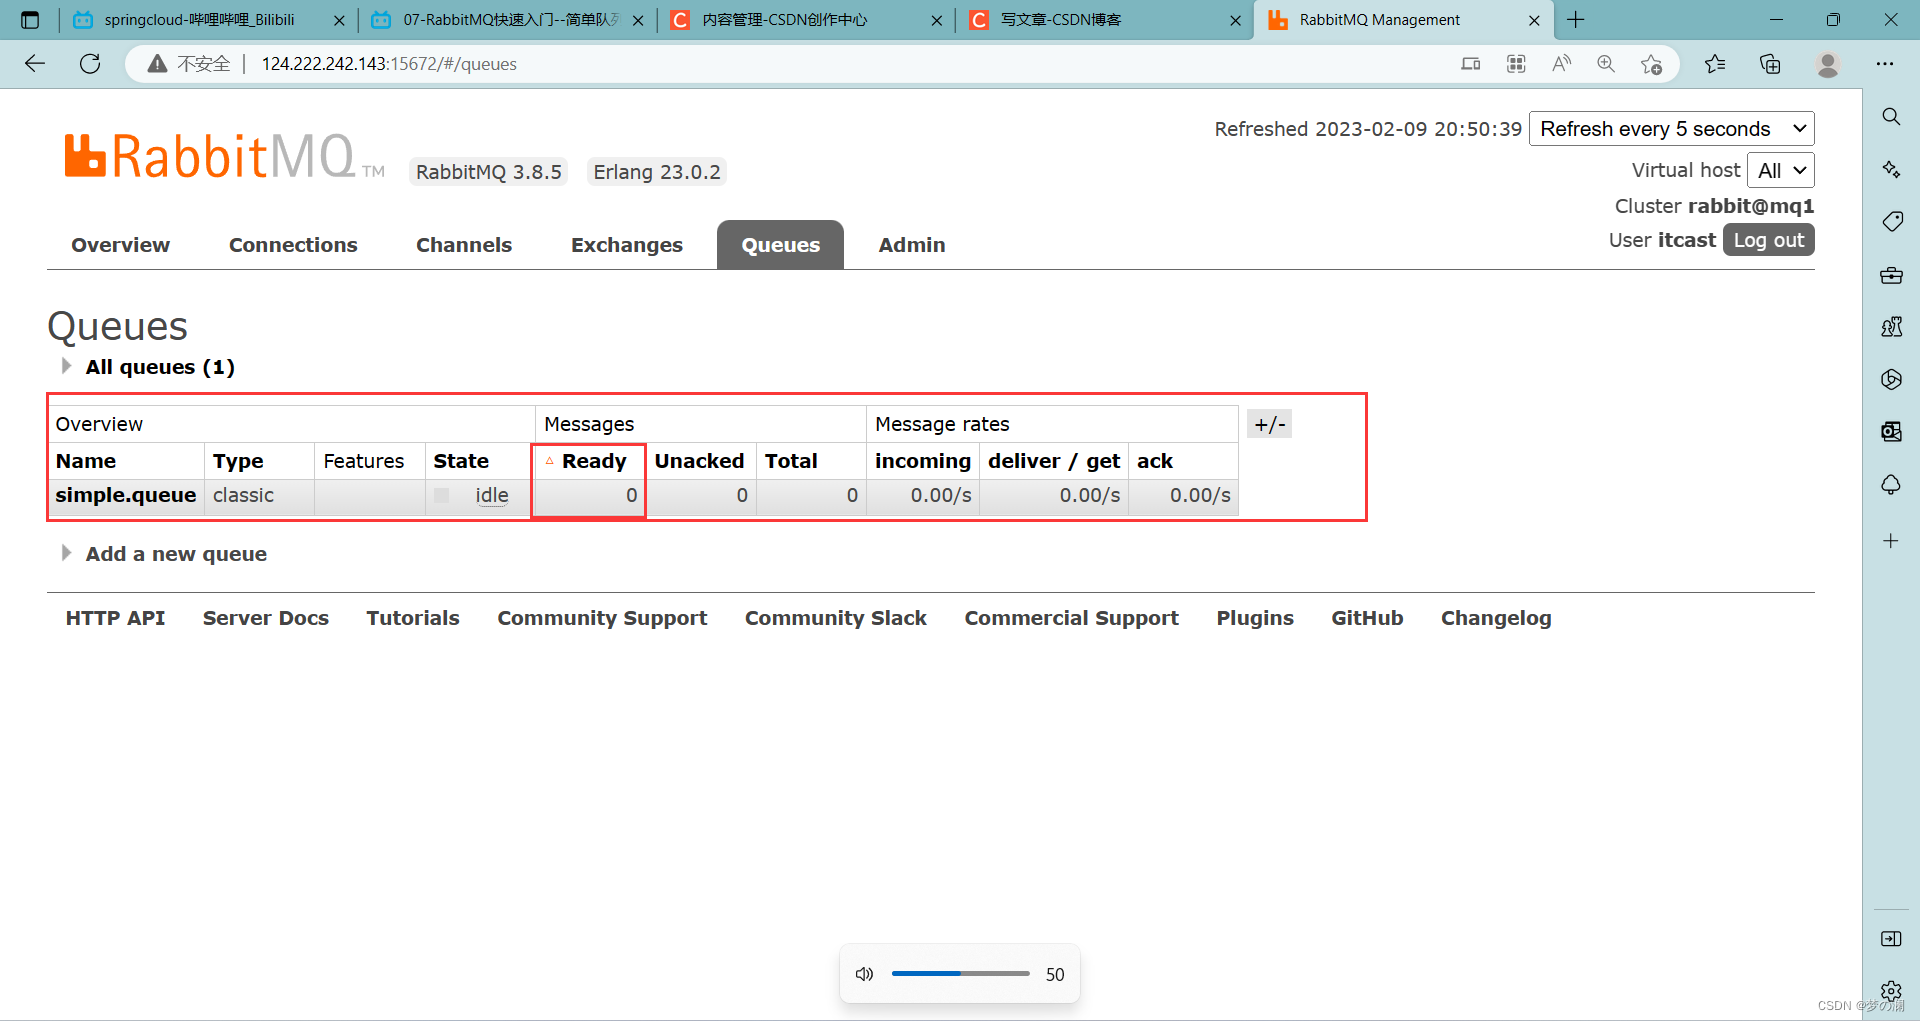Click the browser address bar URL
The width and height of the screenshot is (1920, 1021).
(x=389, y=64)
